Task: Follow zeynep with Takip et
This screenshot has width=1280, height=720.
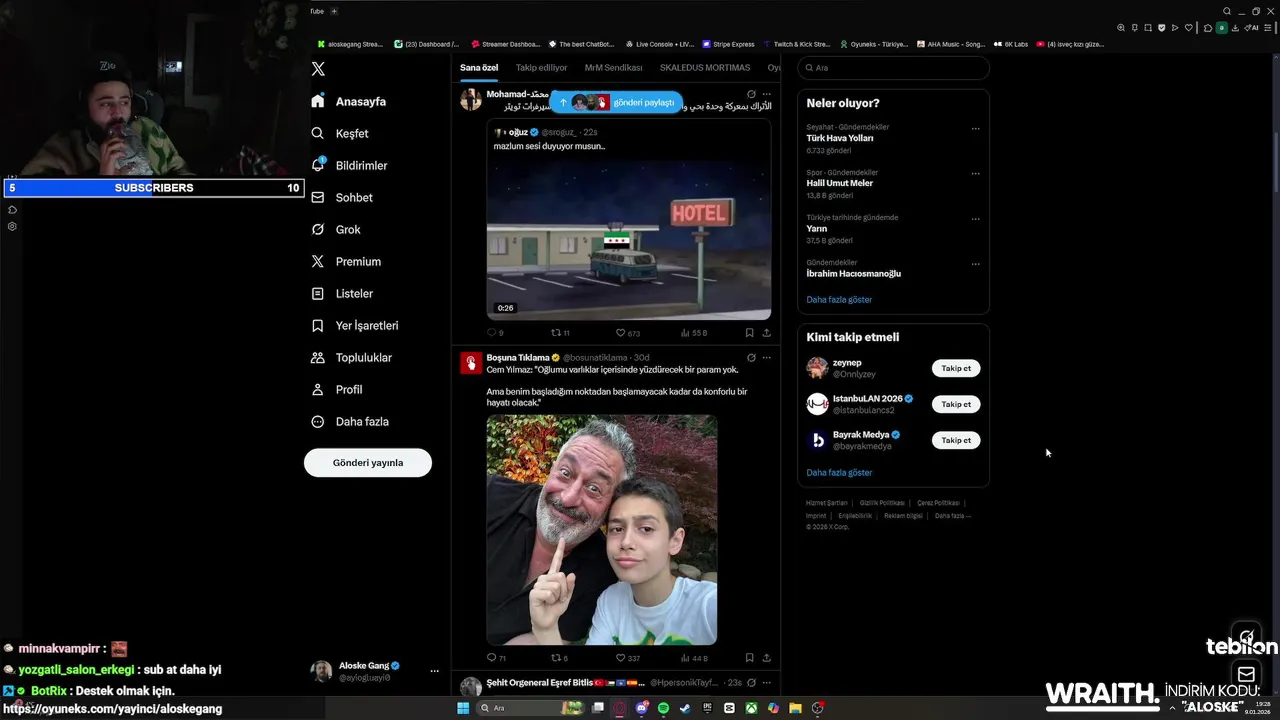Action: pos(956,368)
